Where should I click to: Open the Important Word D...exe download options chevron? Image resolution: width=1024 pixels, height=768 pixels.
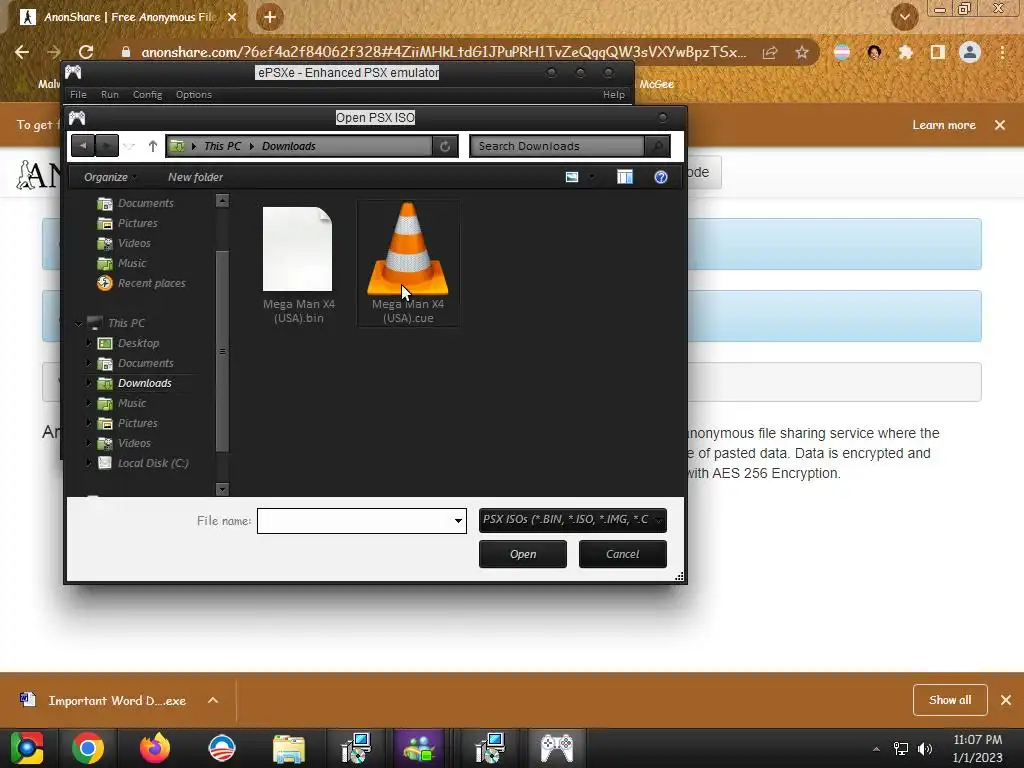tap(213, 700)
